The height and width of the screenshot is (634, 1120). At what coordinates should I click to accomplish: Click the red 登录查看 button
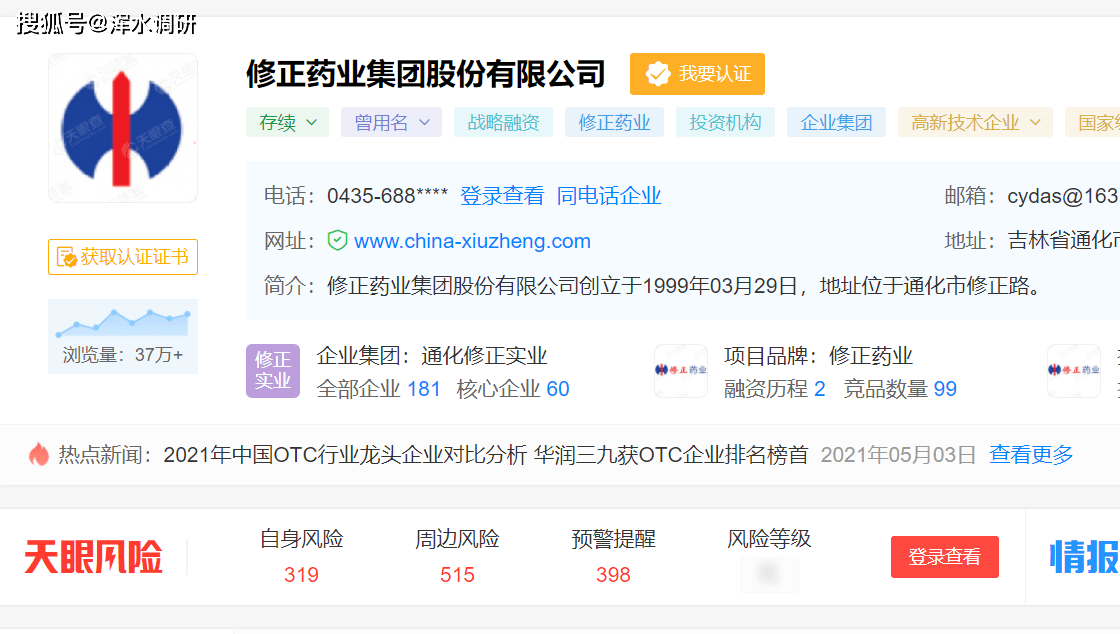pos(944,557)
